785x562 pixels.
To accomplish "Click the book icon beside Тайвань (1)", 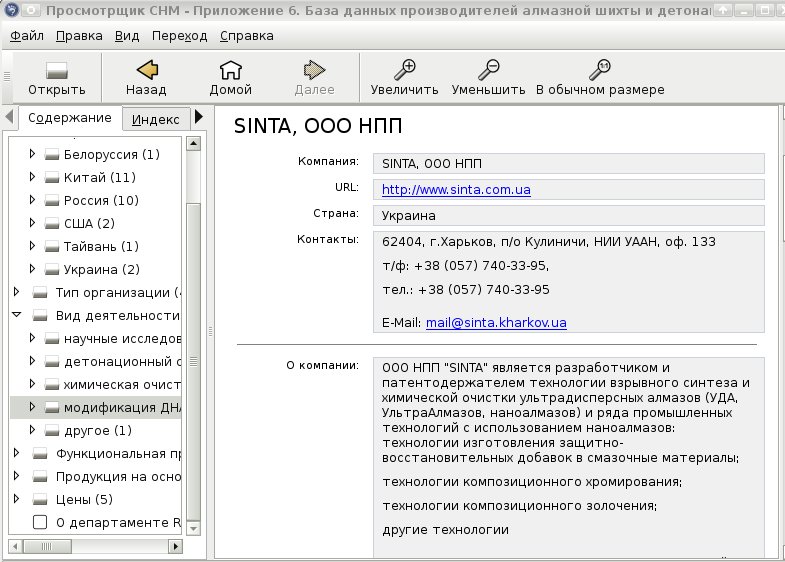I will pos(52,247).
